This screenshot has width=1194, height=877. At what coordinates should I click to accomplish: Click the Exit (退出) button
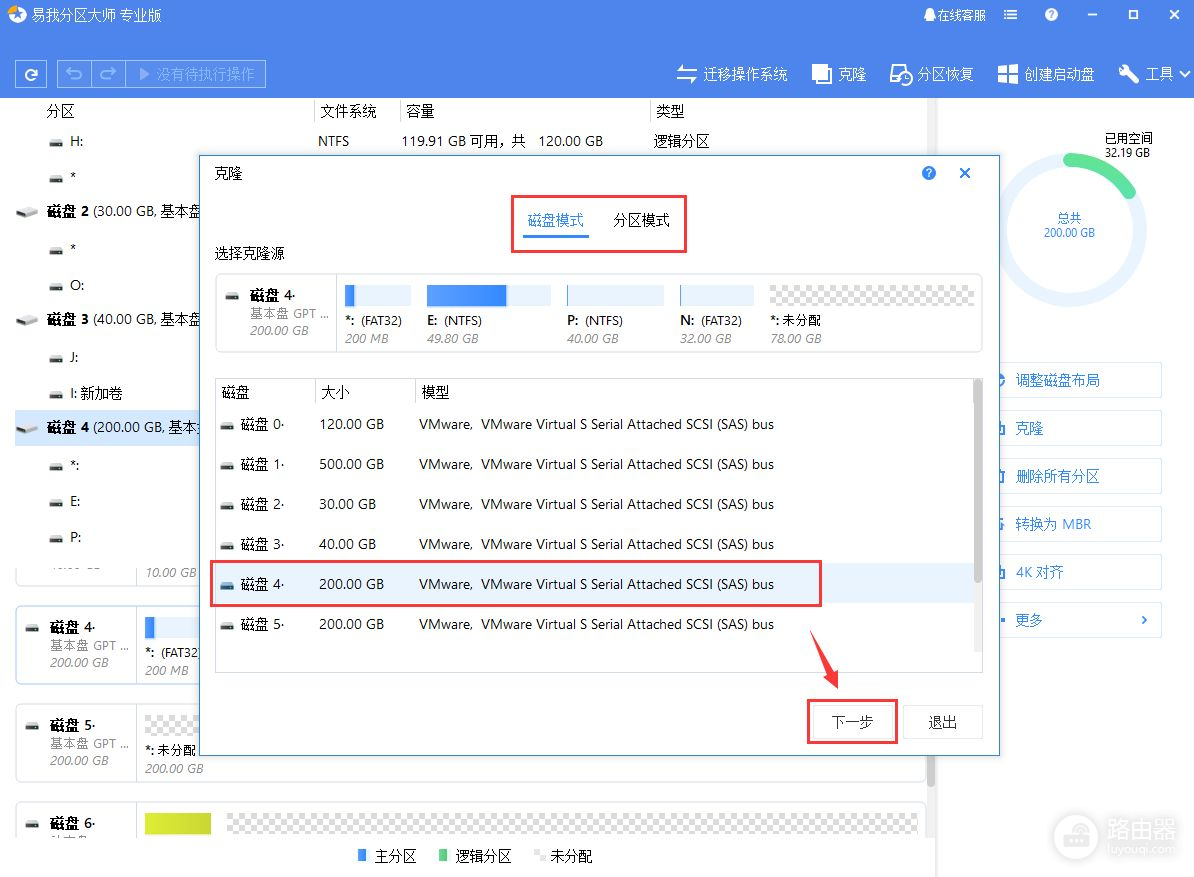[942, 722]
